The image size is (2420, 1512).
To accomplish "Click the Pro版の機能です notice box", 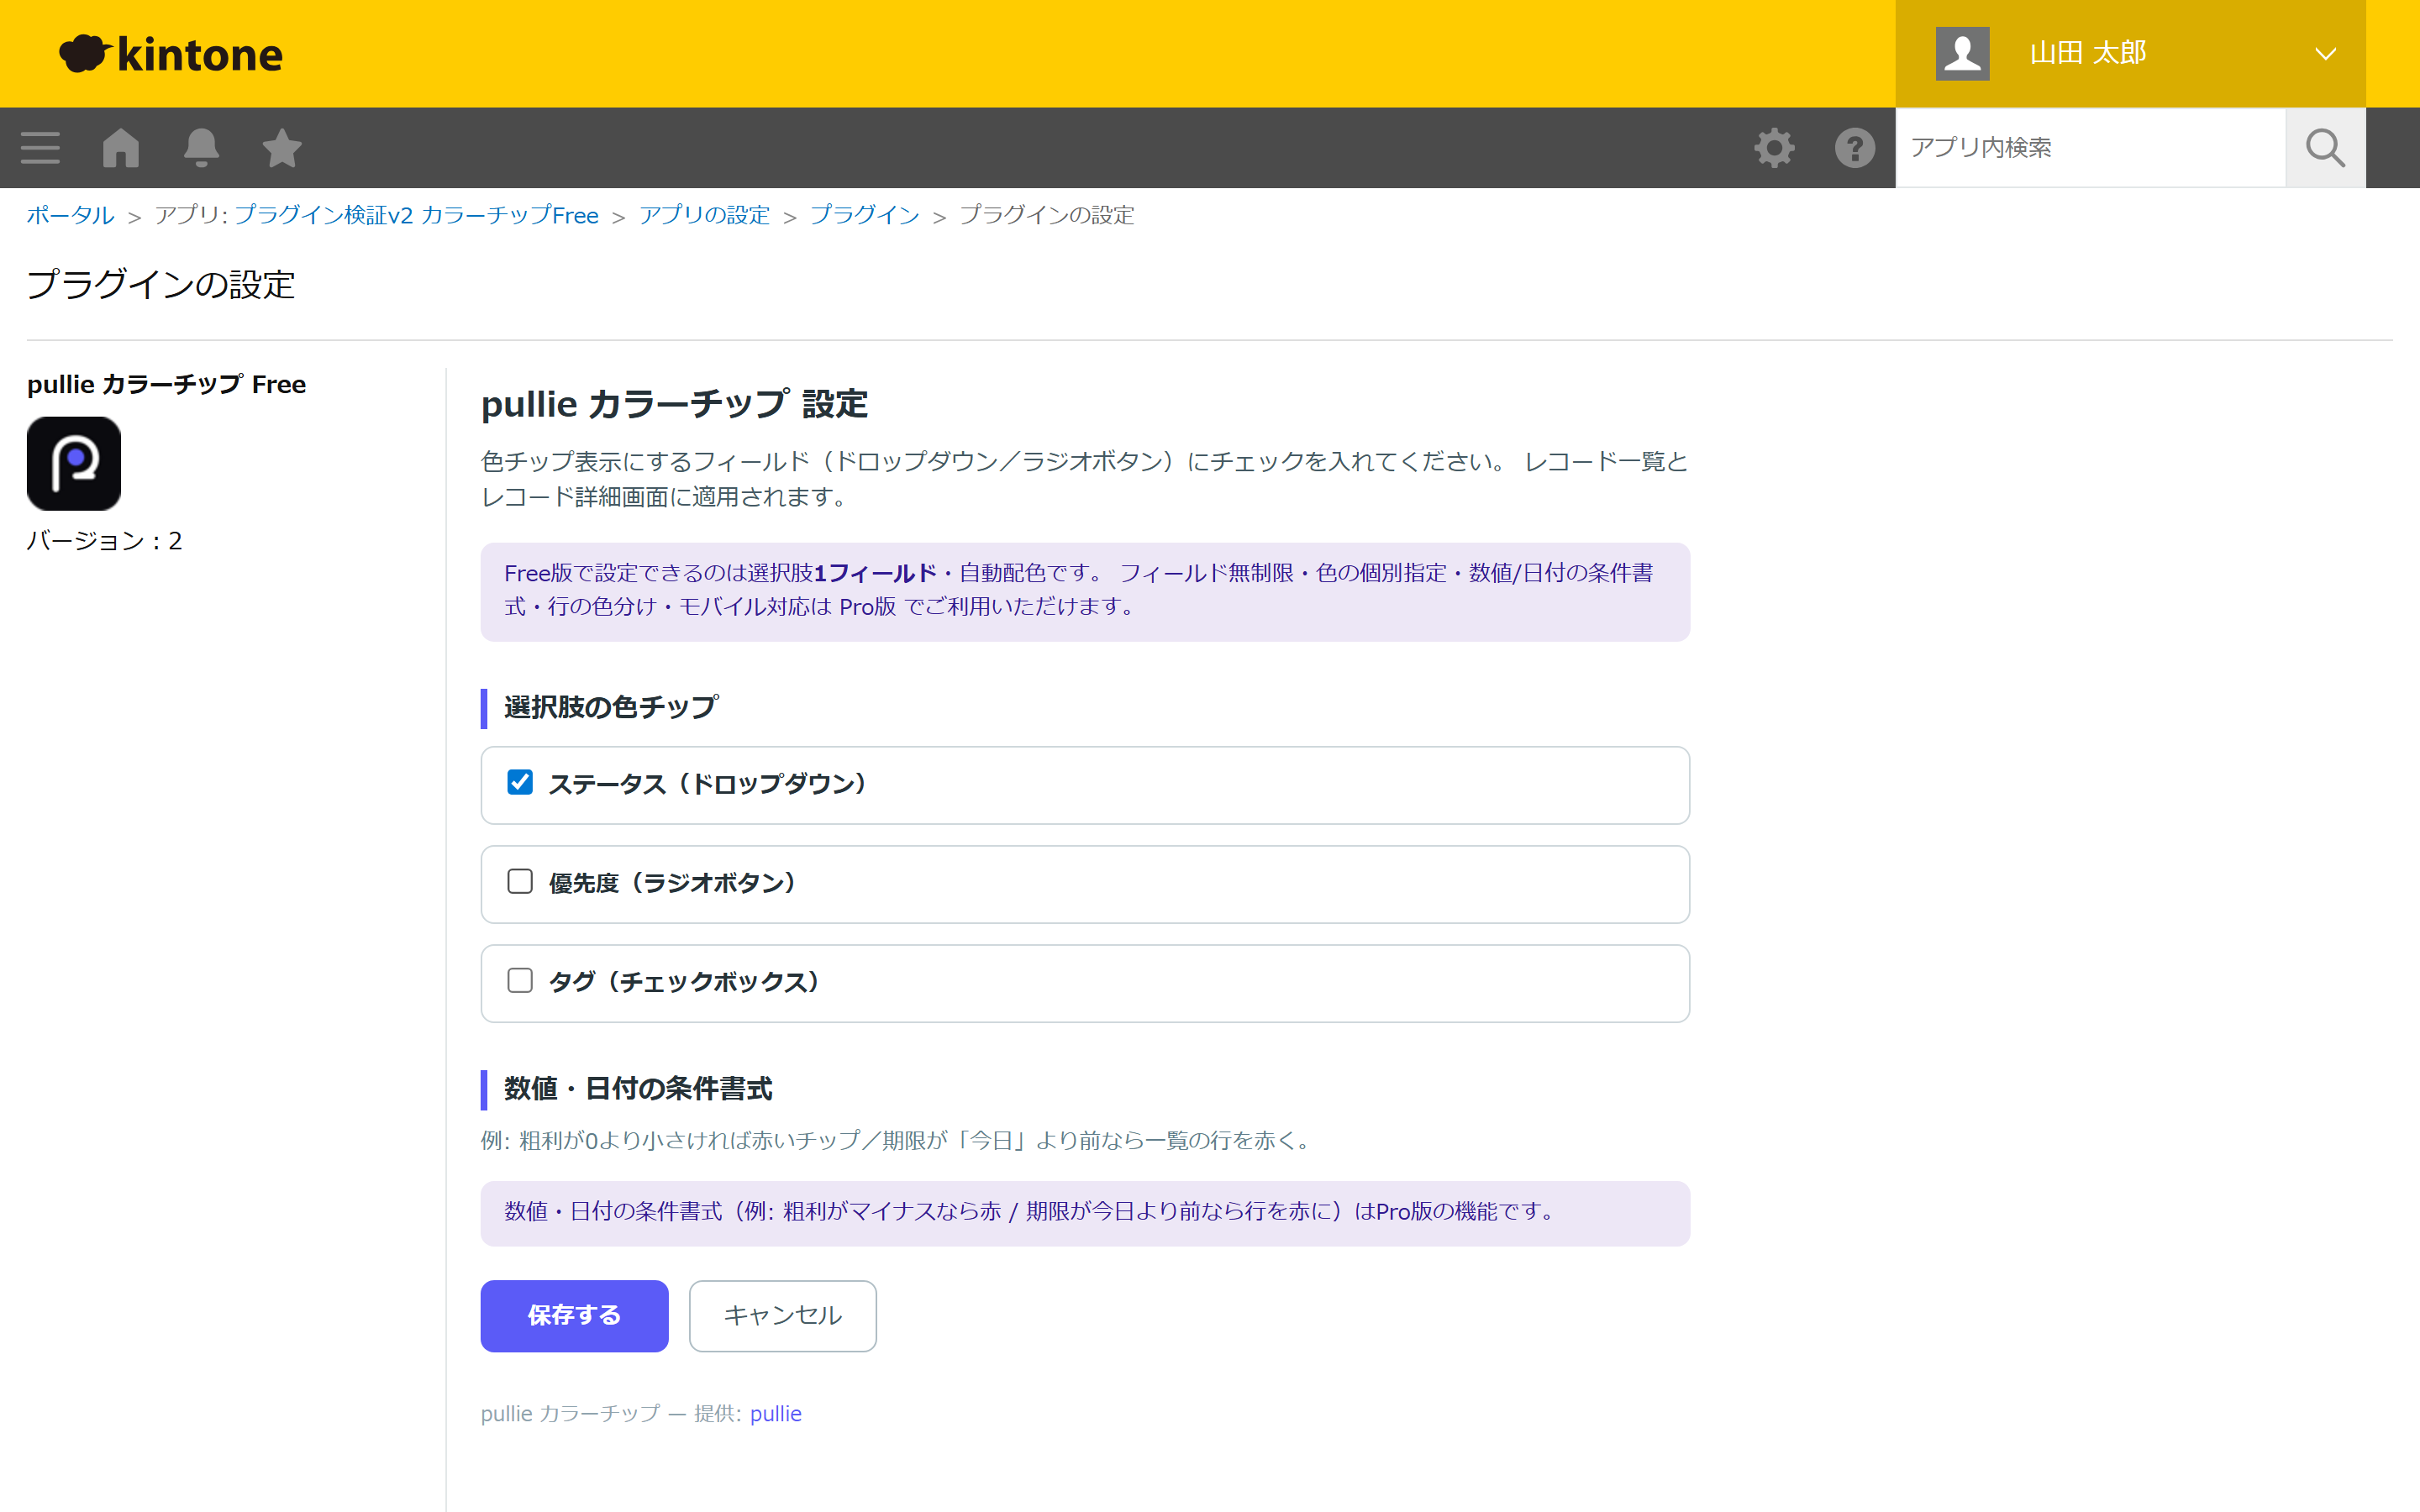I will pos(1085,1213).
